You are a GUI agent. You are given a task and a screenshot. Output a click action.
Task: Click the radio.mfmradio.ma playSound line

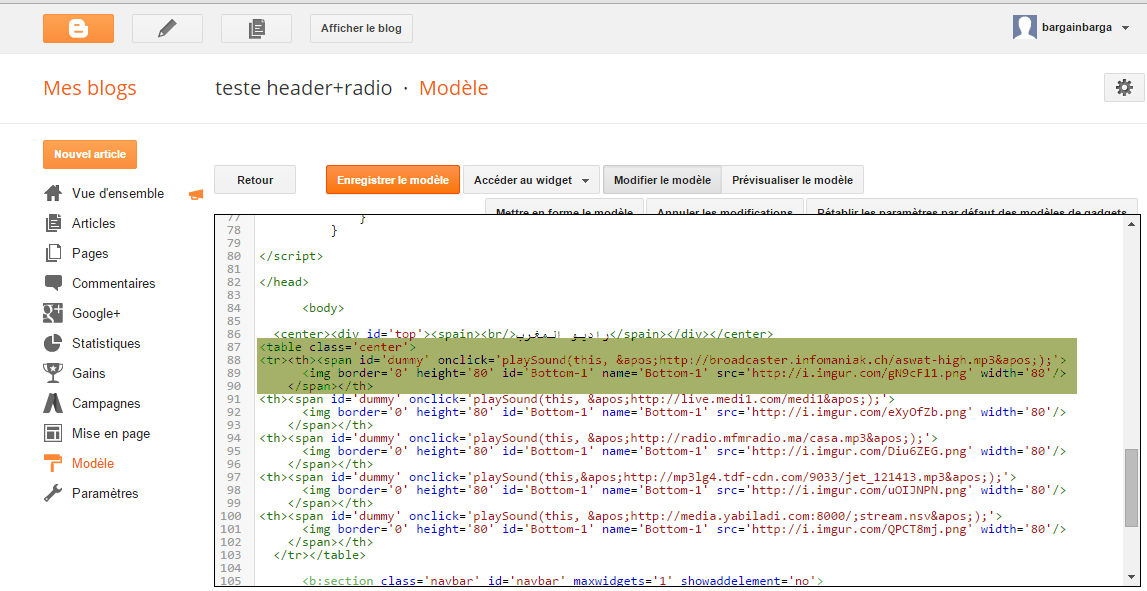coord(598,438)
